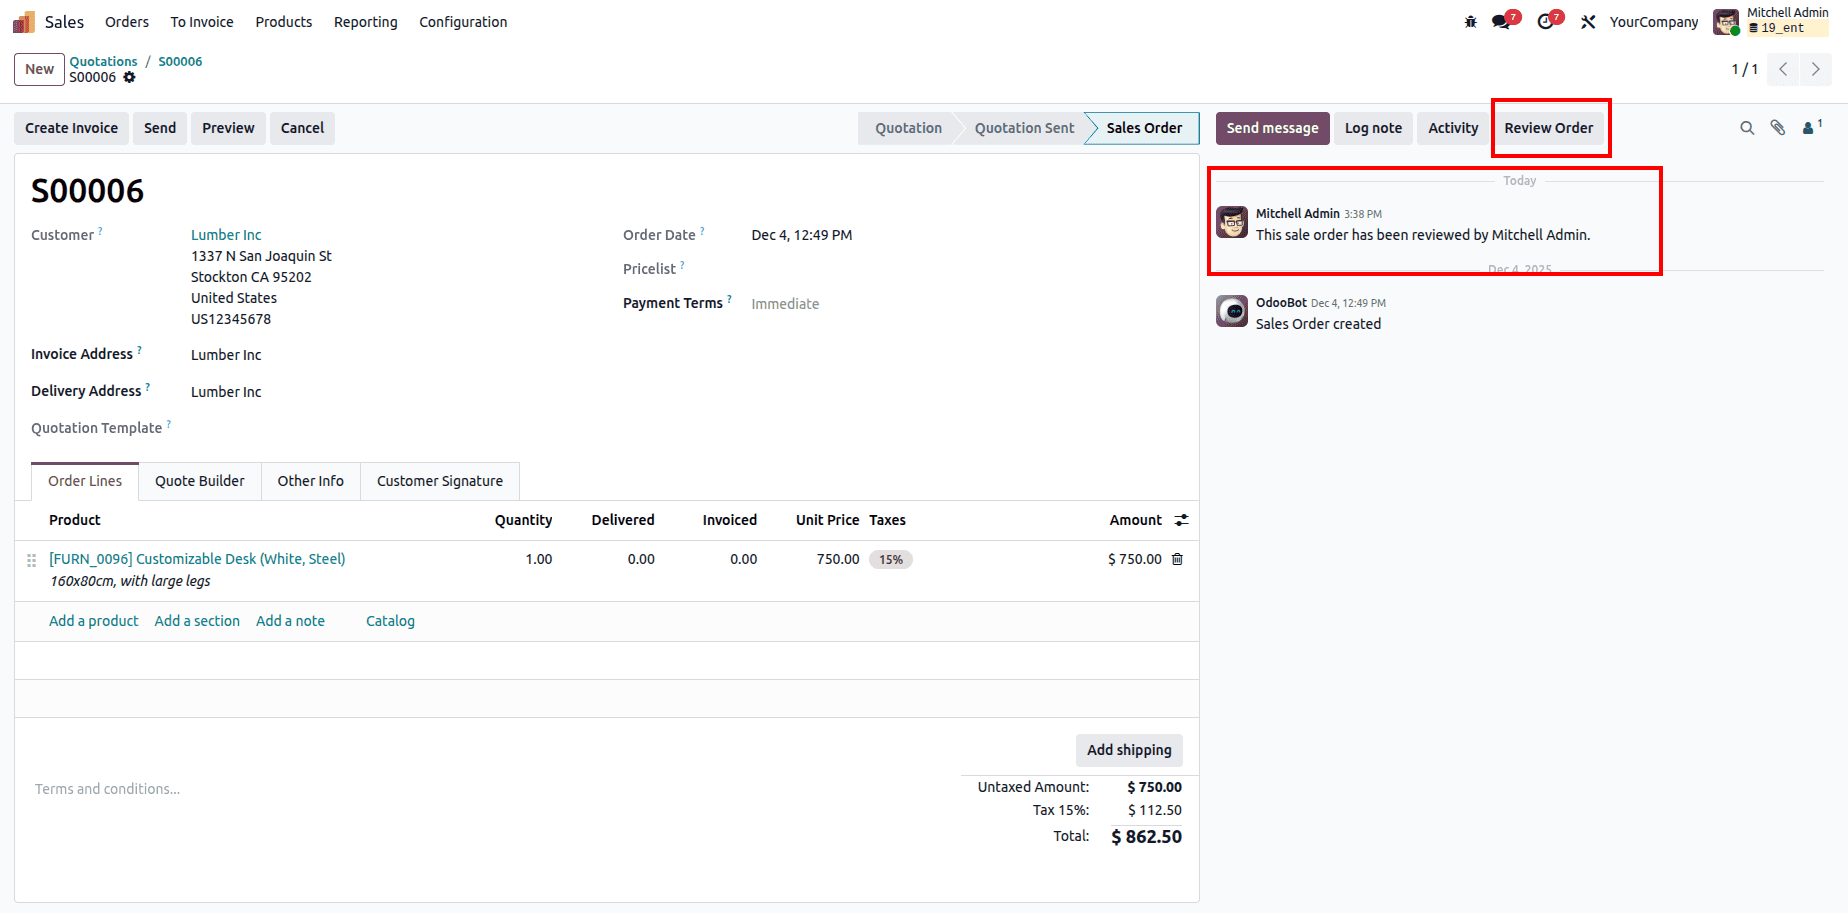
Task: Open the activities clock icon
Action: (x=1546, y=21)
